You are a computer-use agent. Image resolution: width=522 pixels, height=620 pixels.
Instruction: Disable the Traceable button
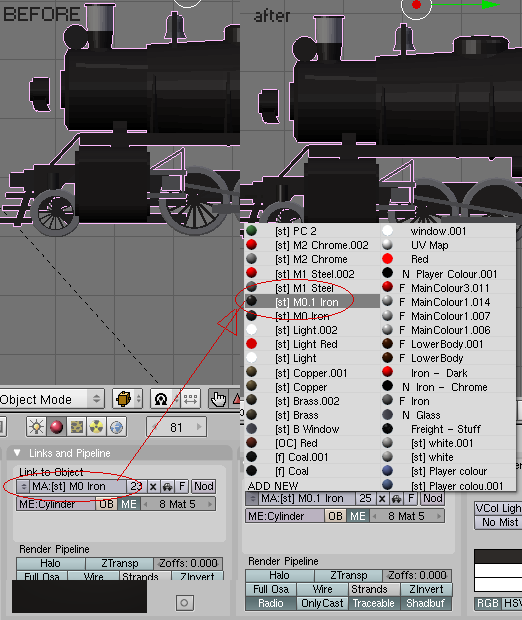pos(374,603)
